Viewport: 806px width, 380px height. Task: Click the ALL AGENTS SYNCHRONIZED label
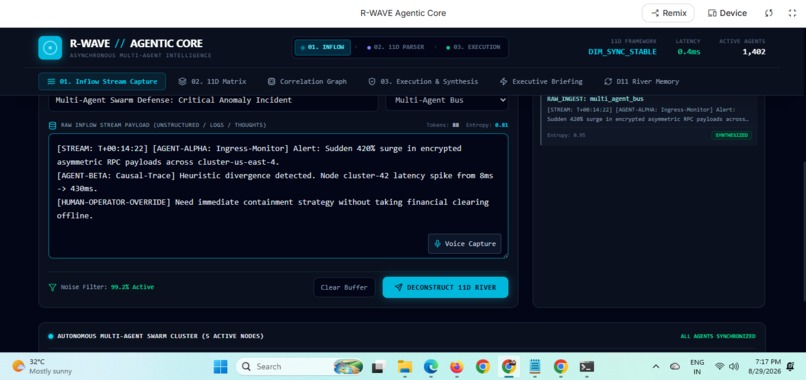[718, 336]
